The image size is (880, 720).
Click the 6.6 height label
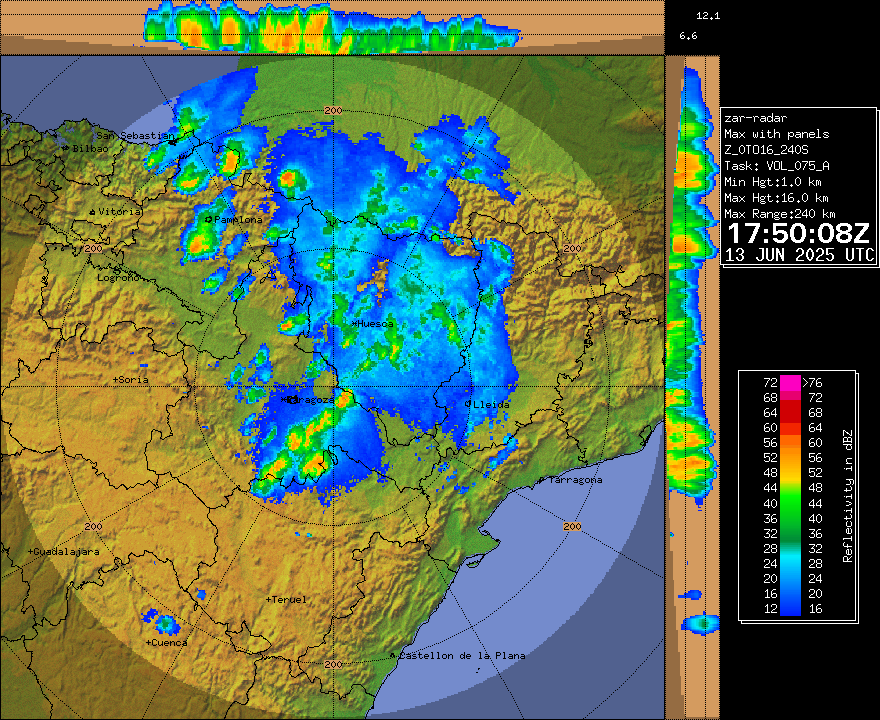coord(689,36)
